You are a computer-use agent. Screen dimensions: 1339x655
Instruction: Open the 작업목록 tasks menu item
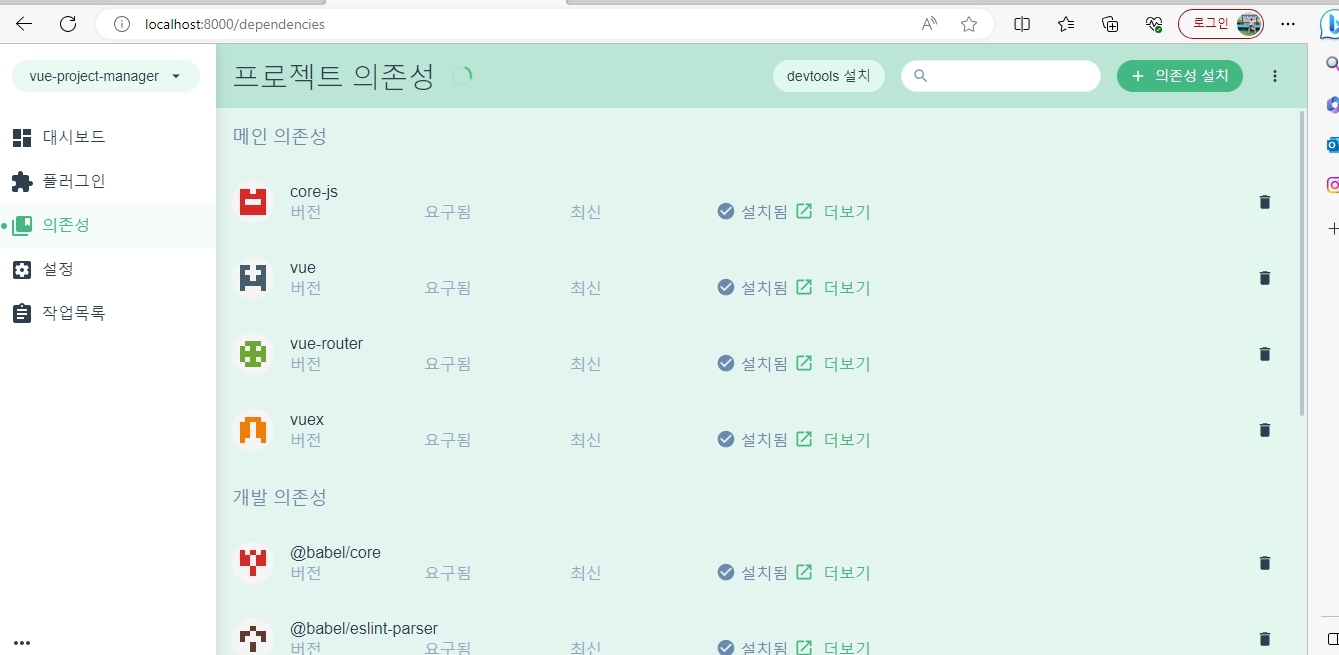click(108, 313)
